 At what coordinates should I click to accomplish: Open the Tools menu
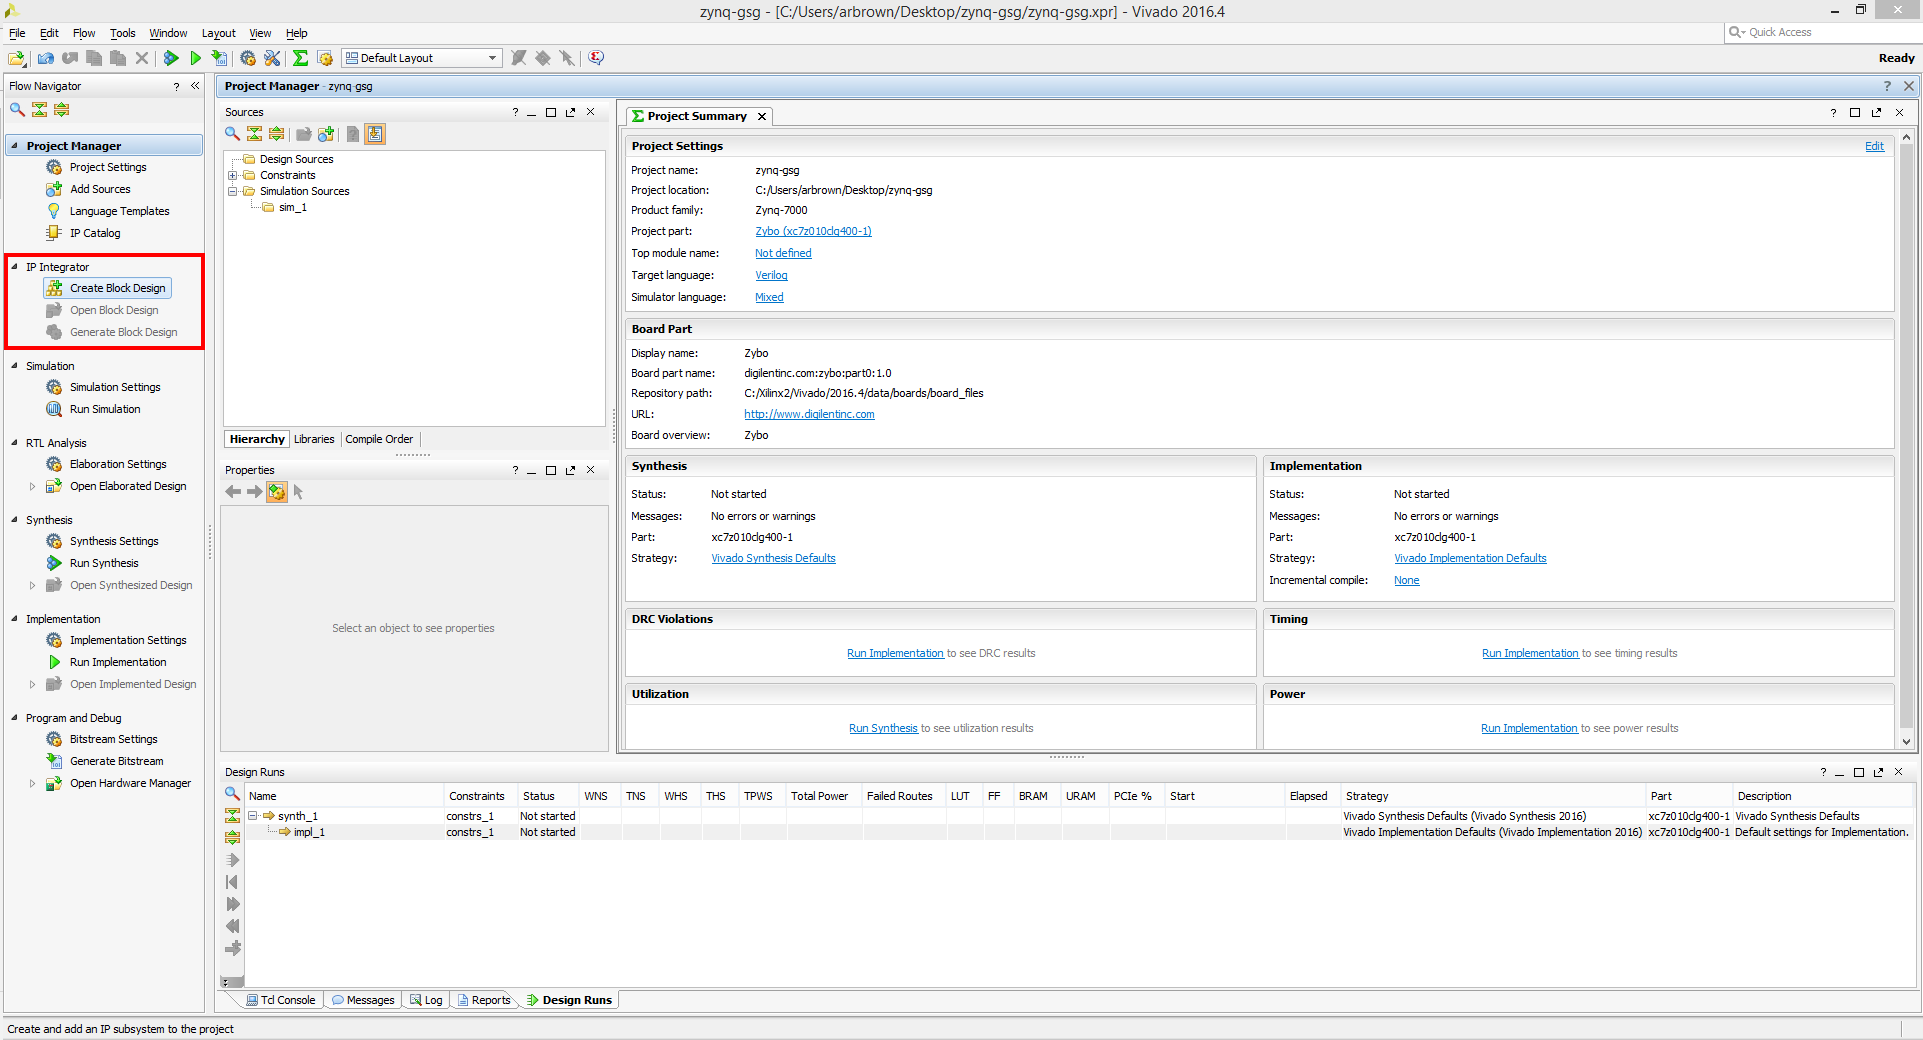(x=122, y=33)
